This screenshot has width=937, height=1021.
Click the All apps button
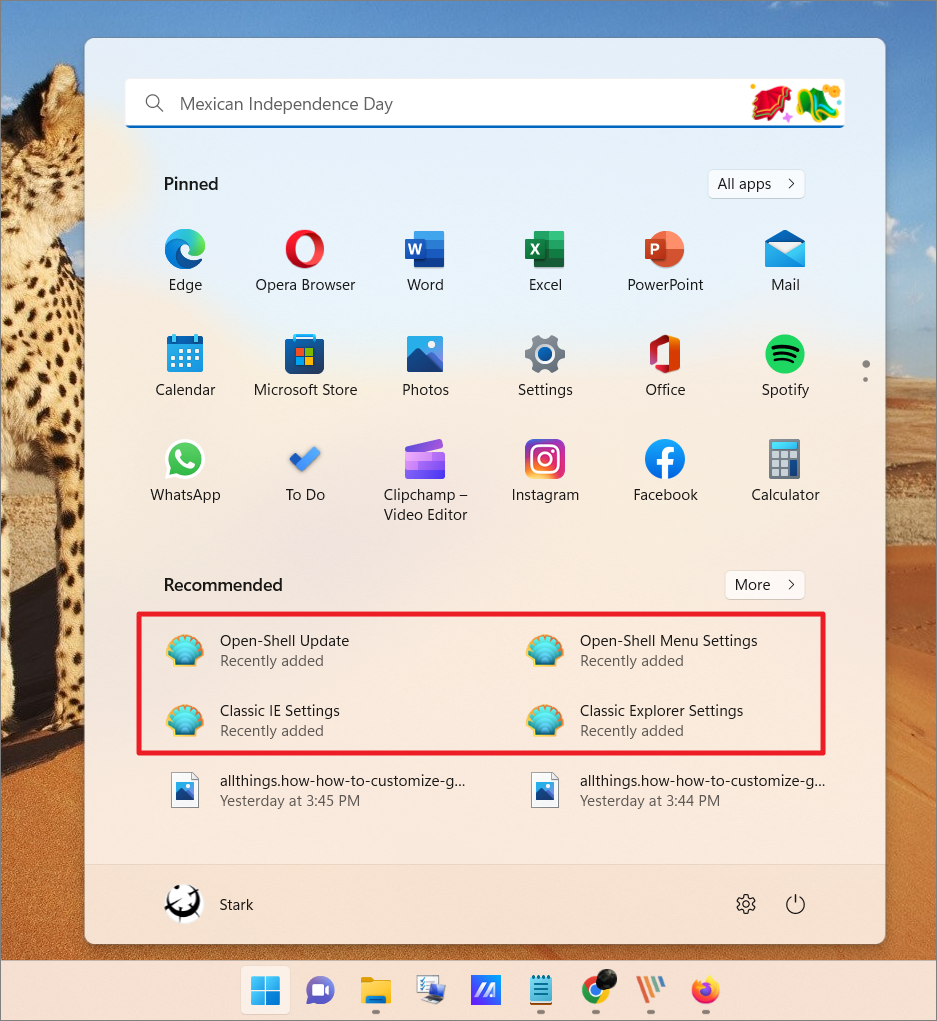(x=756, y=184)
